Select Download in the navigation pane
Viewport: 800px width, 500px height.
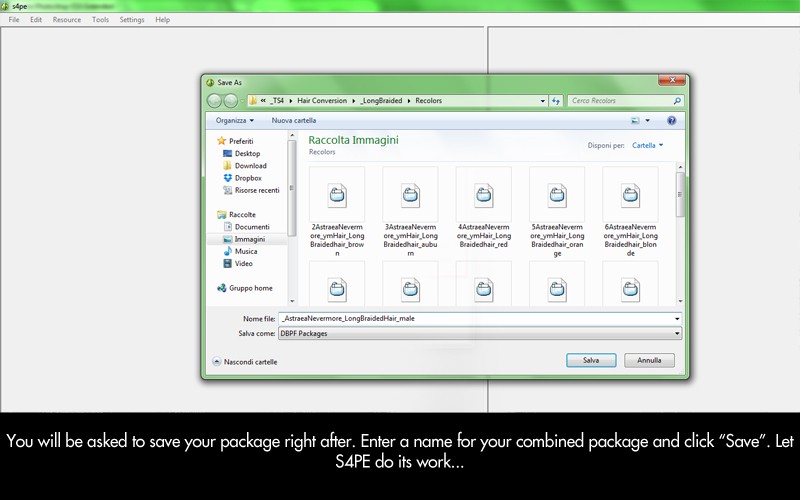click(x=245, y=165)
